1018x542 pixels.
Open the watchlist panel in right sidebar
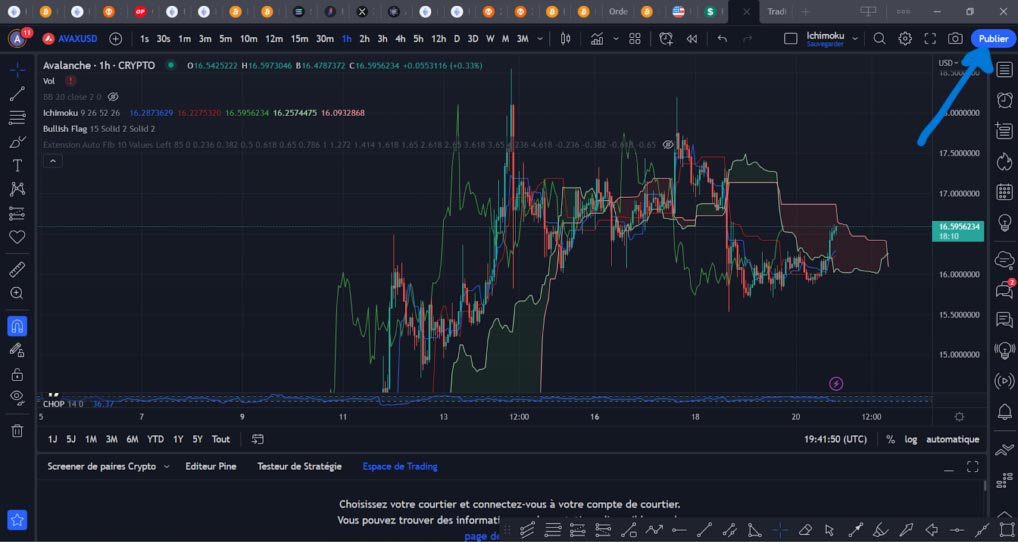pyautogui.click(x=1004, y=69)
